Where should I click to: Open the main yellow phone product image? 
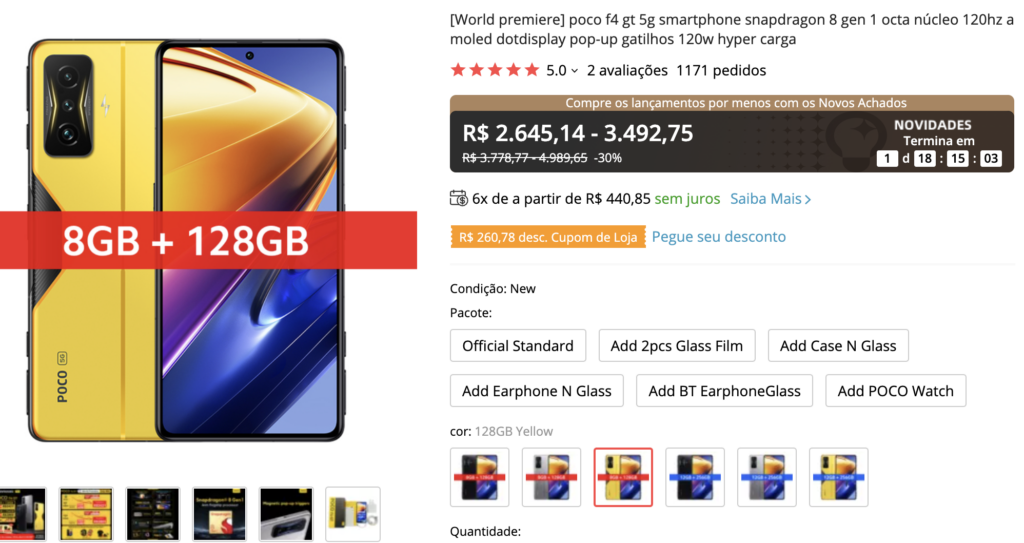tap(187, 240)
